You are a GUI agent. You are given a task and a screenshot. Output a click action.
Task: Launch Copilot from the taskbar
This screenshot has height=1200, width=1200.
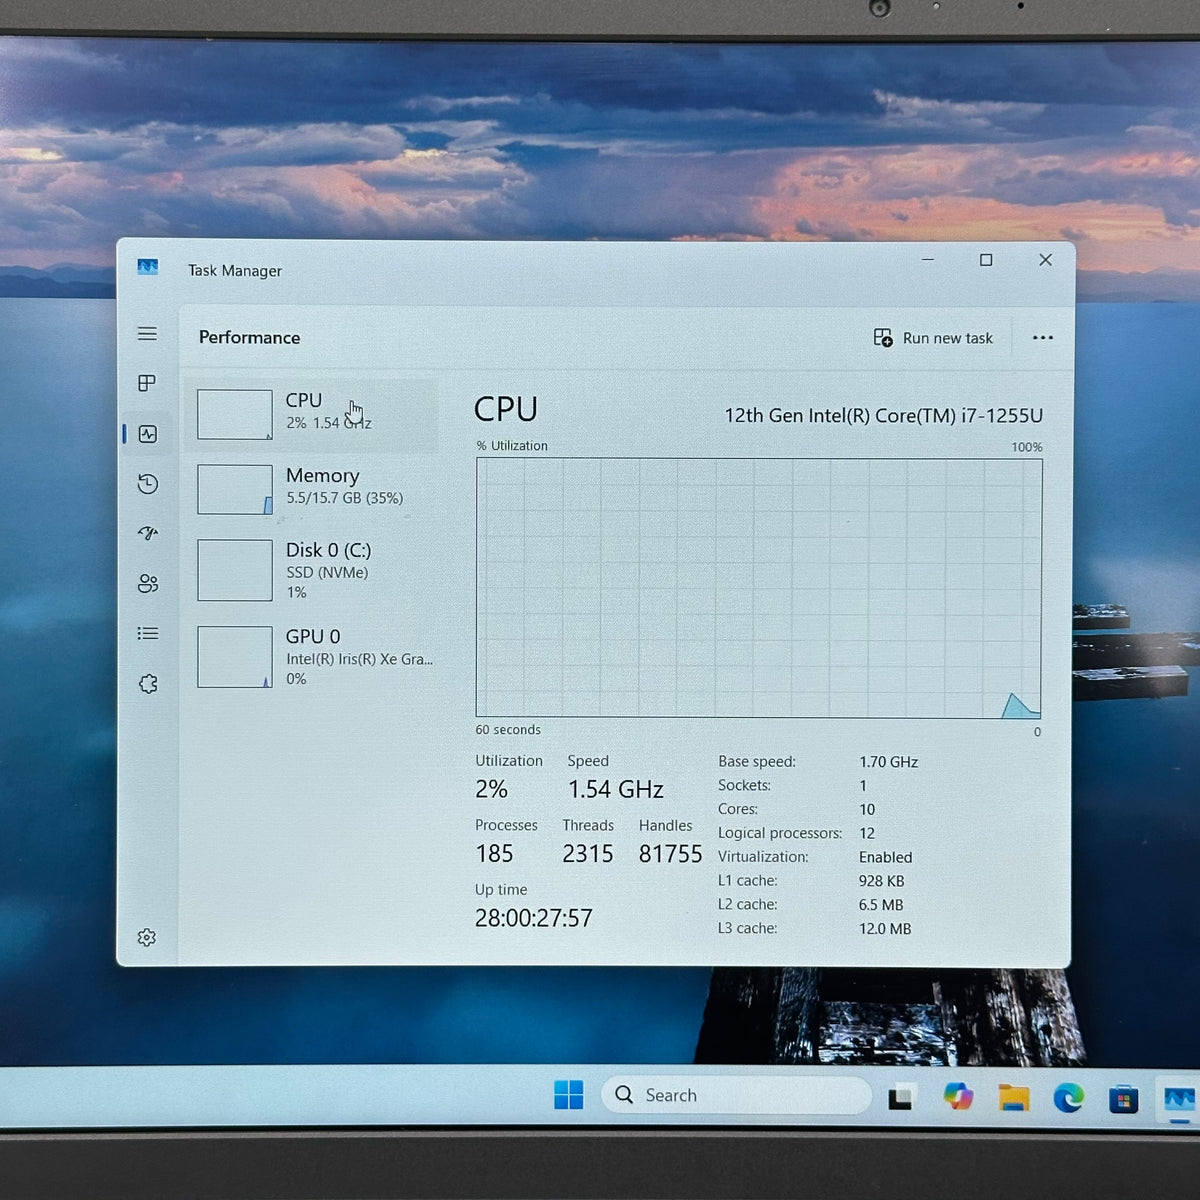(x=958, y=1097)
